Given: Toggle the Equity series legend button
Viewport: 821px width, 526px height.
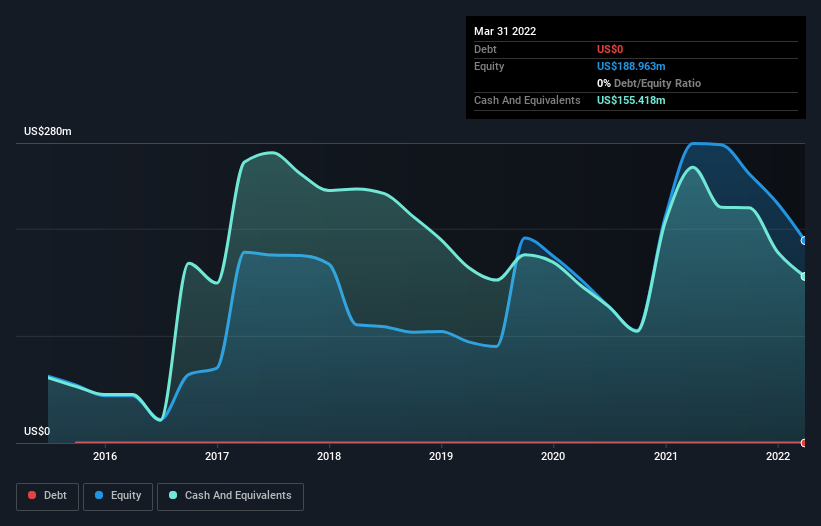Looking at the screenshot, I should tap(118, 496).
